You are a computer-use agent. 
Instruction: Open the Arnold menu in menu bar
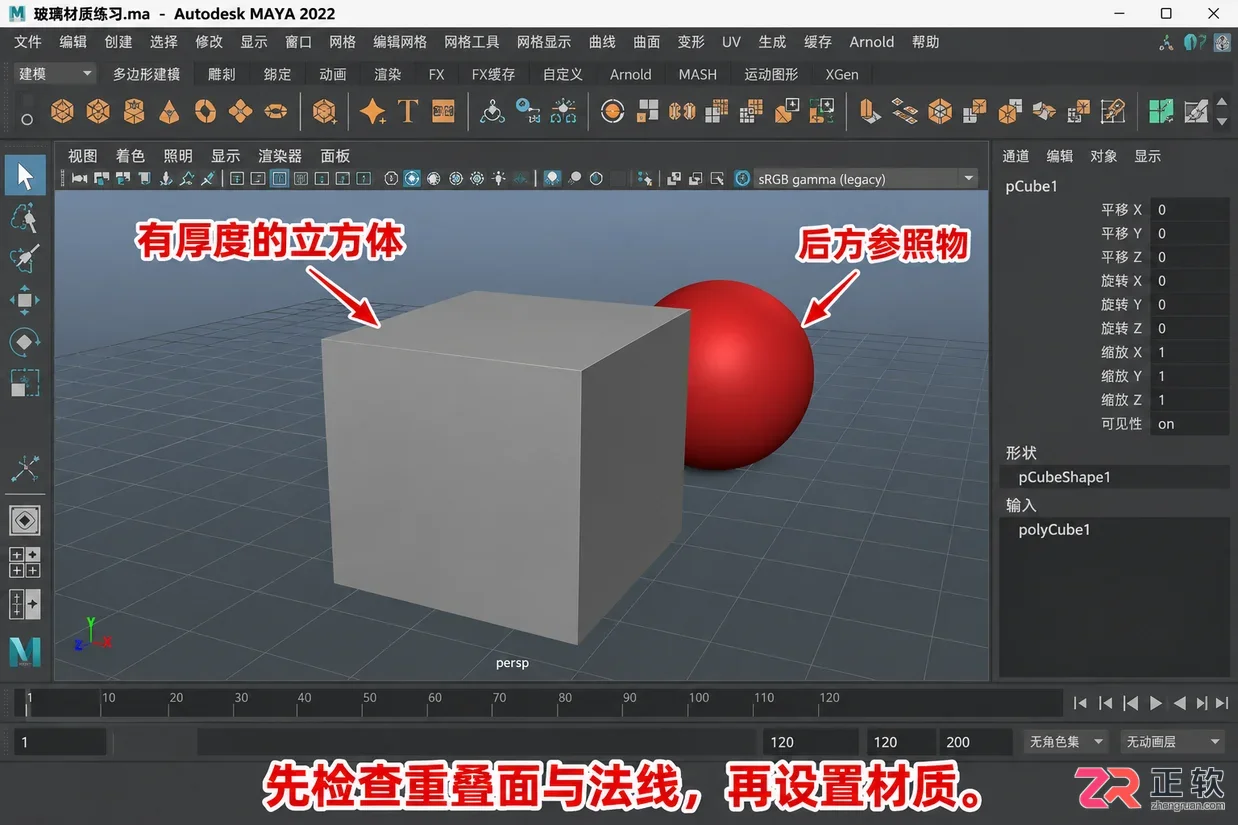[872, 42]
